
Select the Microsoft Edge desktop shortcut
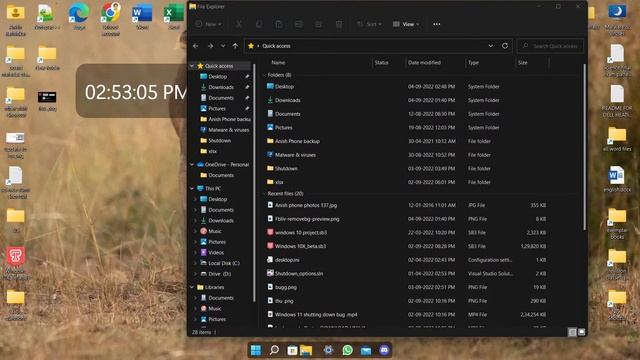click(79, 17)
